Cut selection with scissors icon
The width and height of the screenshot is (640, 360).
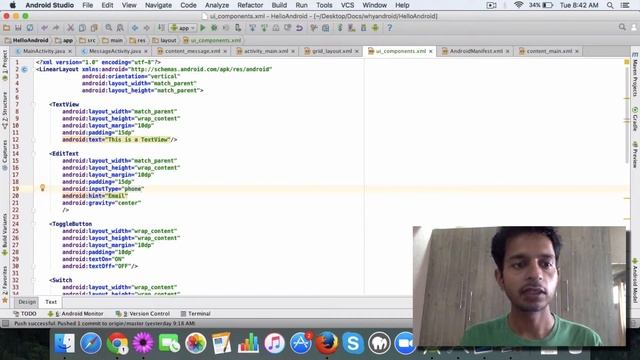[x=70, y=28]
